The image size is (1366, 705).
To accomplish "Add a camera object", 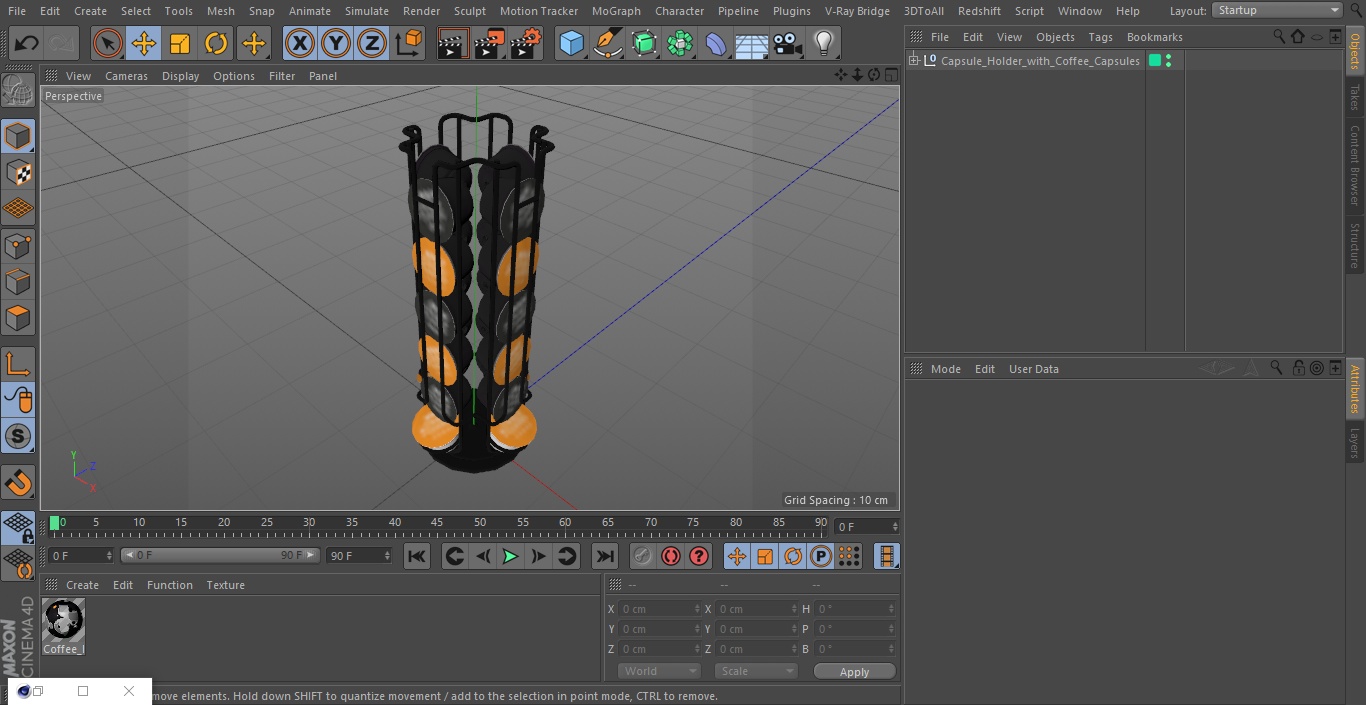I will point(787,43).
